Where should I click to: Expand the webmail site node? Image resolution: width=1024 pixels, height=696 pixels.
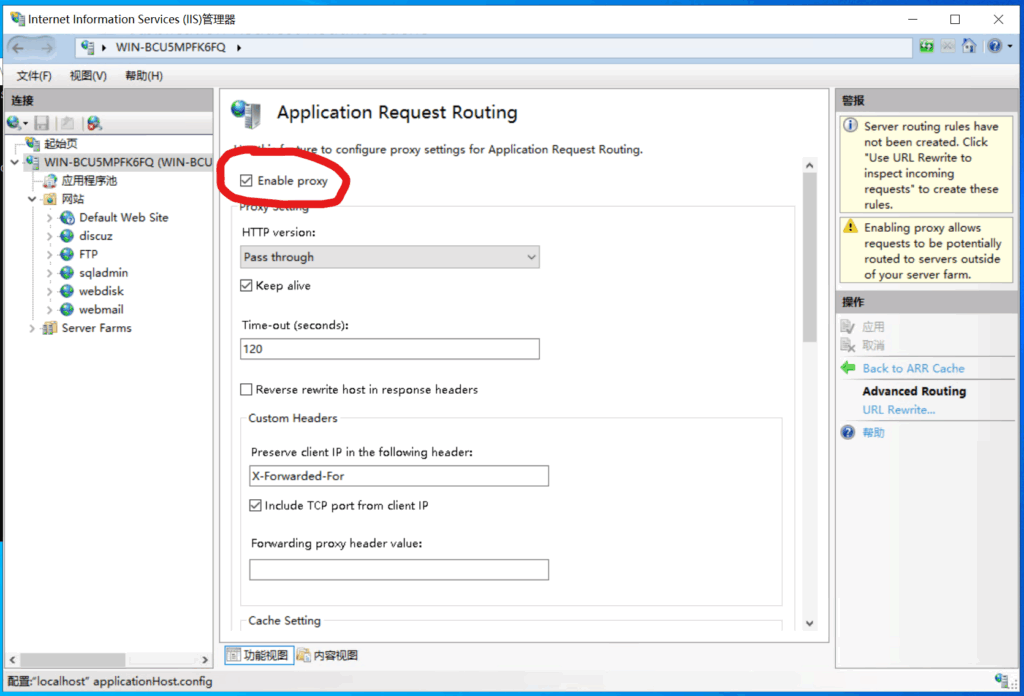50,309
